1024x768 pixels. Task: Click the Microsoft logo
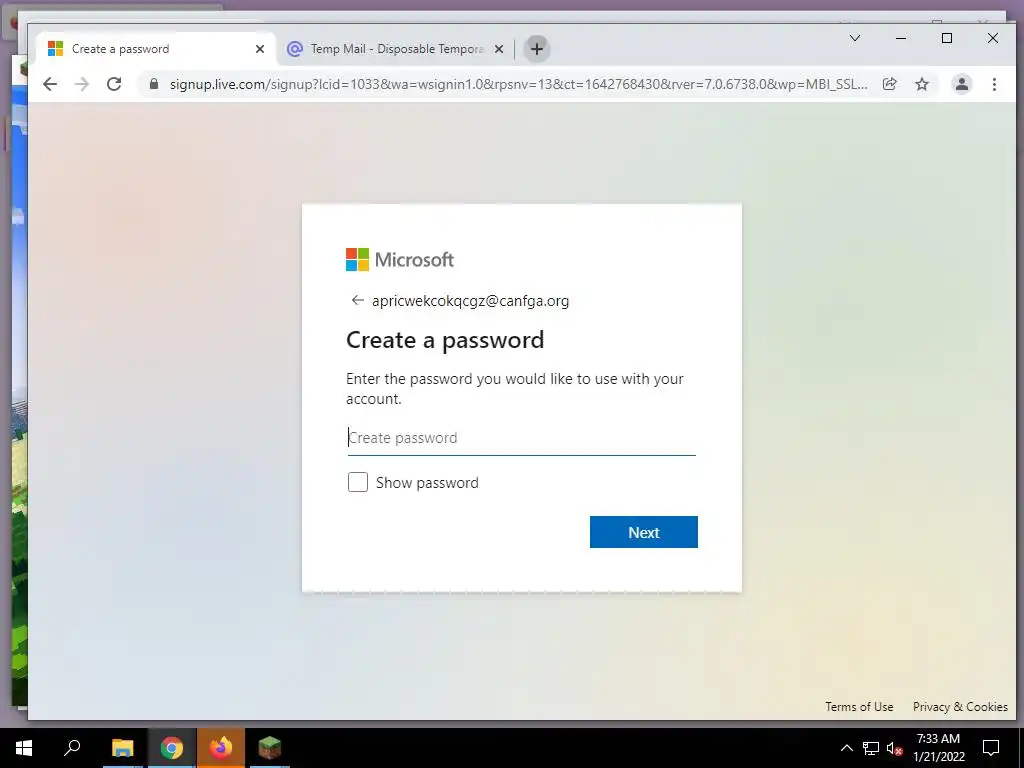coord(400,260)
